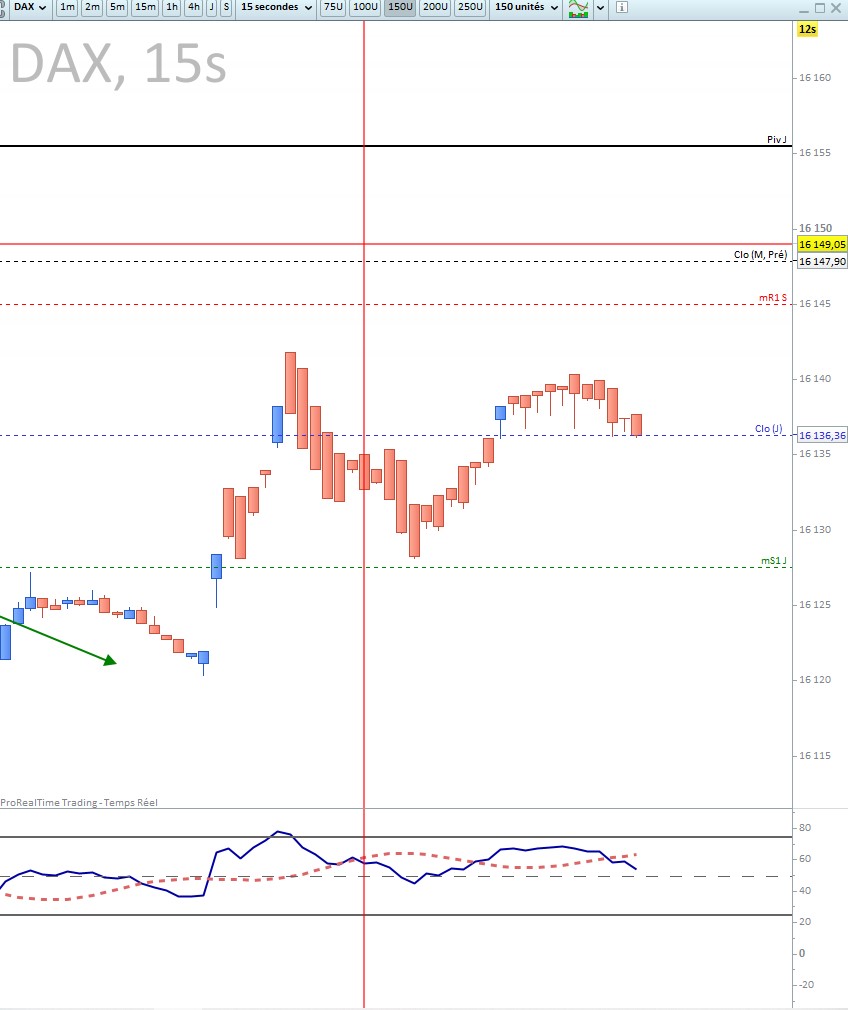Select the Piv J pivot line label
This screenshot has height=1010, width=848.
[x=776, y=139]
